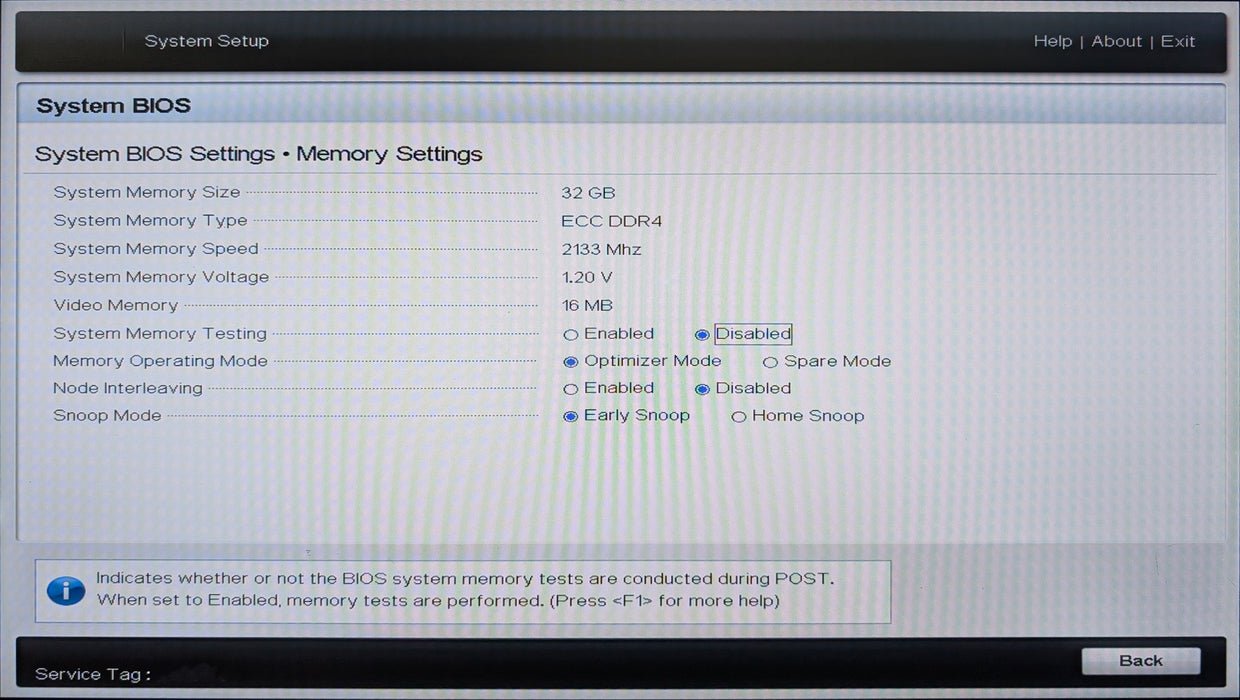Click the Node Interleaving label
Image resolution: width=1240 pixels, height=700 pixels.
click(x=128, y=388)
